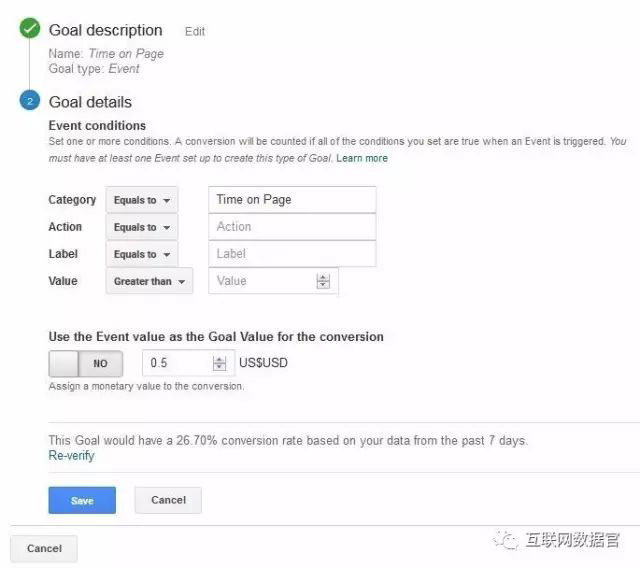
Task: Click into the Label text field
Action: pos(292,254)
